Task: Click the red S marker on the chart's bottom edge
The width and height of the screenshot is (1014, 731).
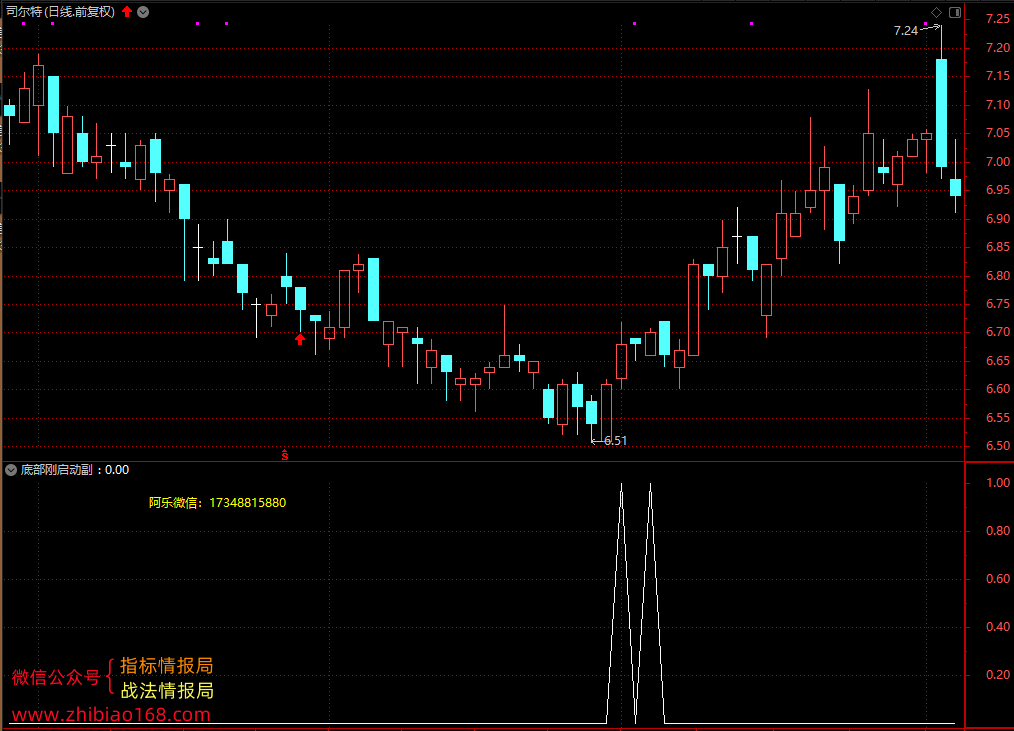Action: [x=285, y=455]
